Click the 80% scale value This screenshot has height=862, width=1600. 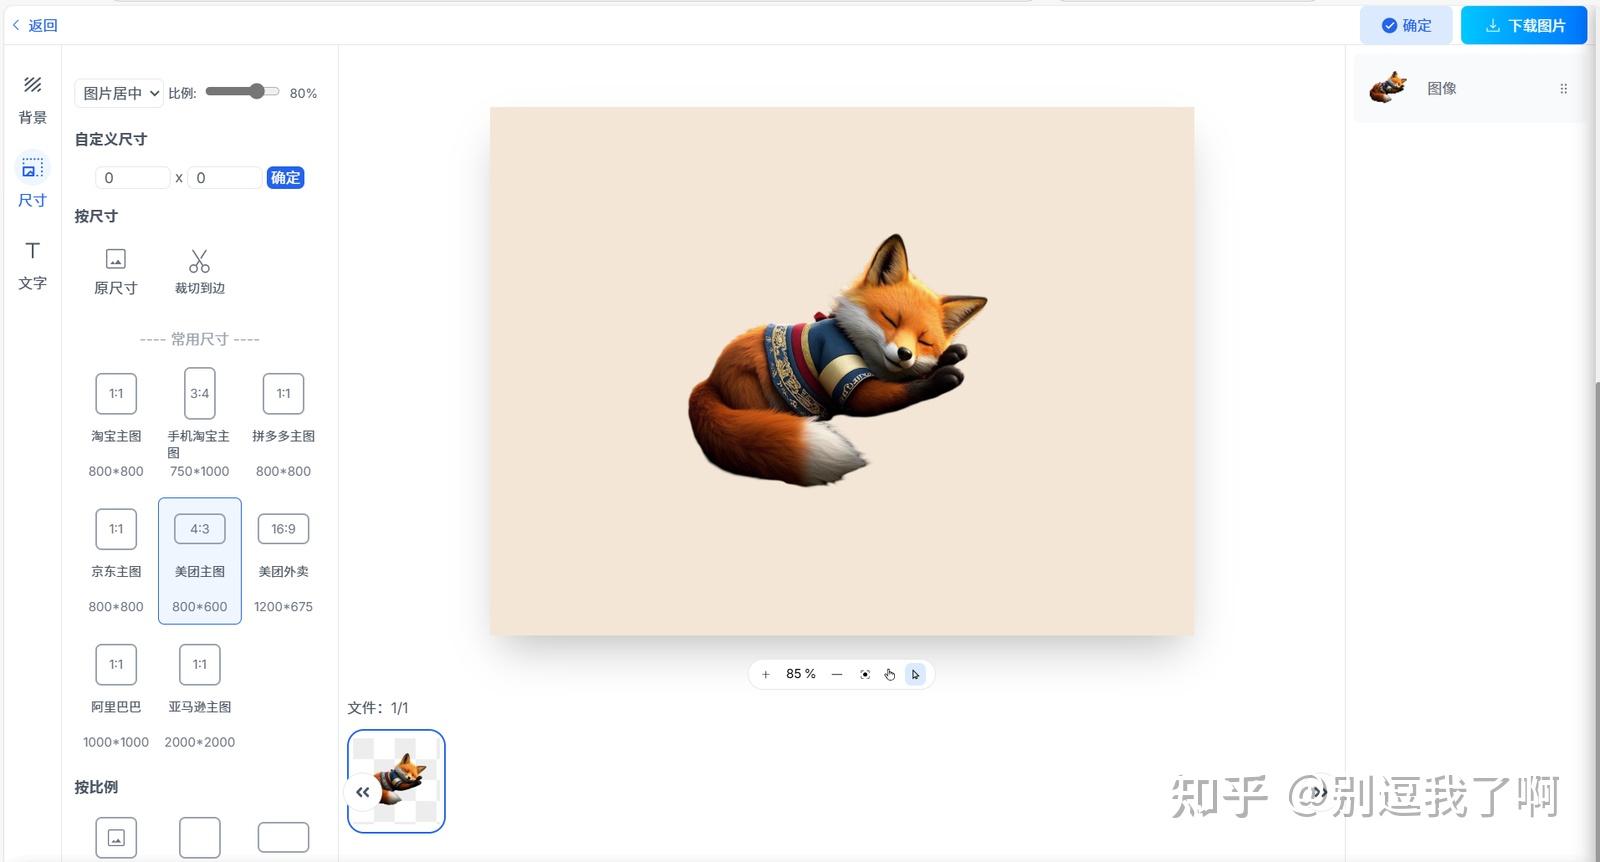coord(303,93)
